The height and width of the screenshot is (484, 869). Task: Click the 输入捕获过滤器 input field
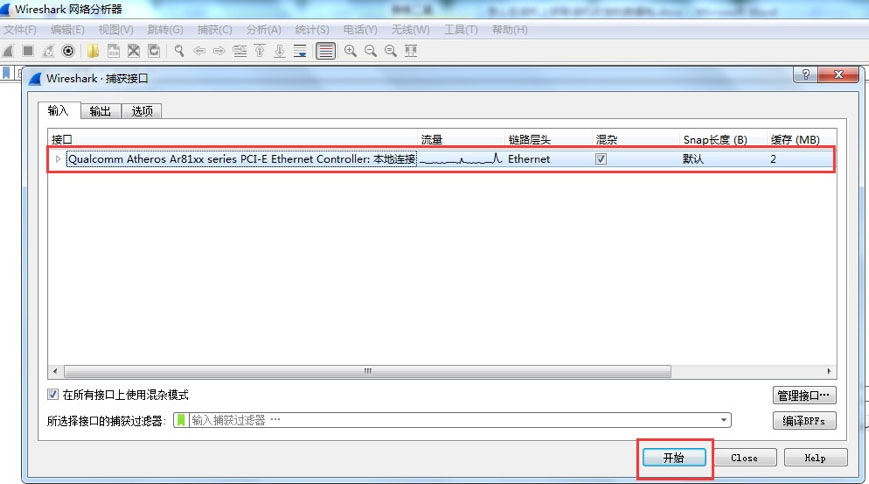coord(452,420)
